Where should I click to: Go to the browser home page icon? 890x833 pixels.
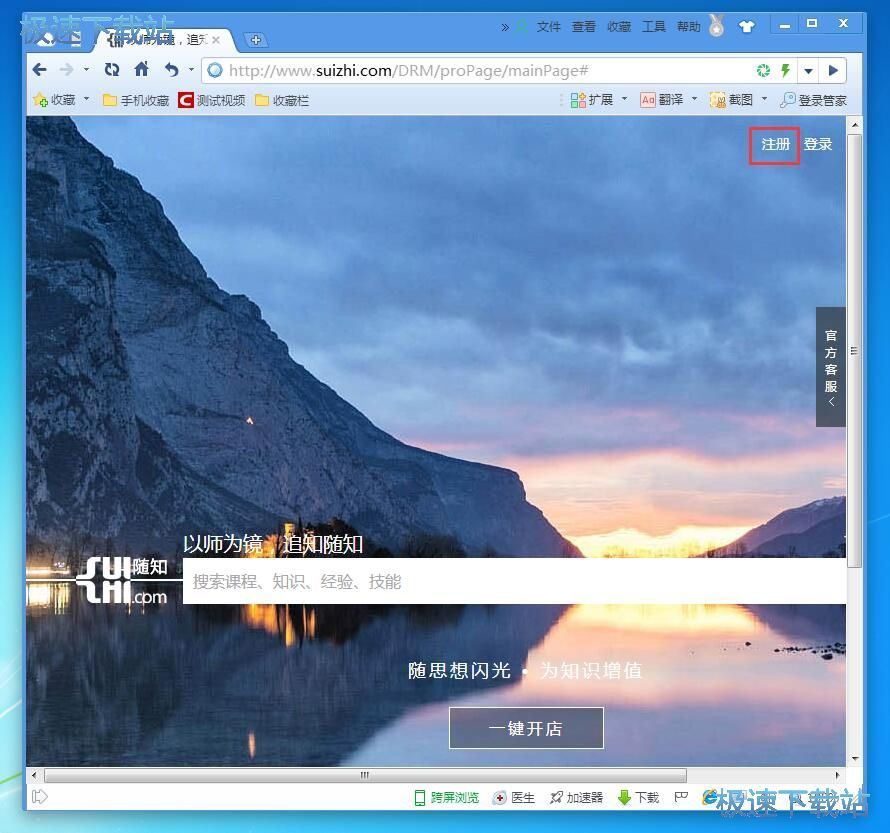(x=142, y=69)
